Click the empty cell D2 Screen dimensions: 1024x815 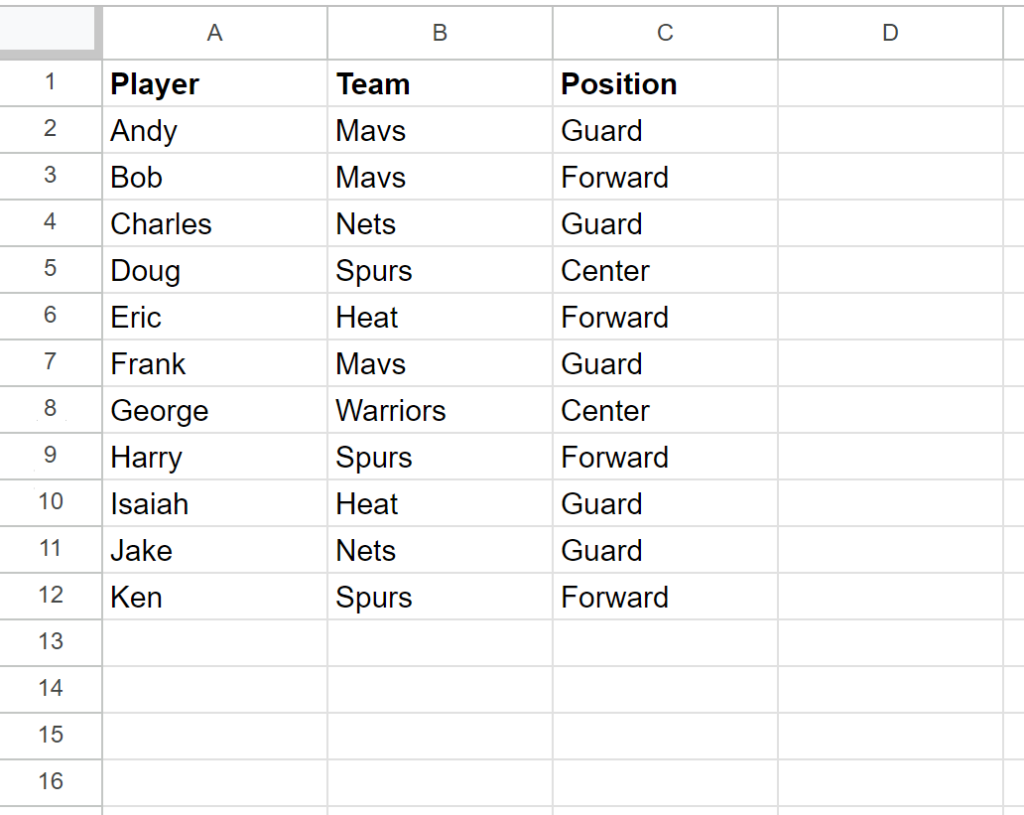point(890,130)
